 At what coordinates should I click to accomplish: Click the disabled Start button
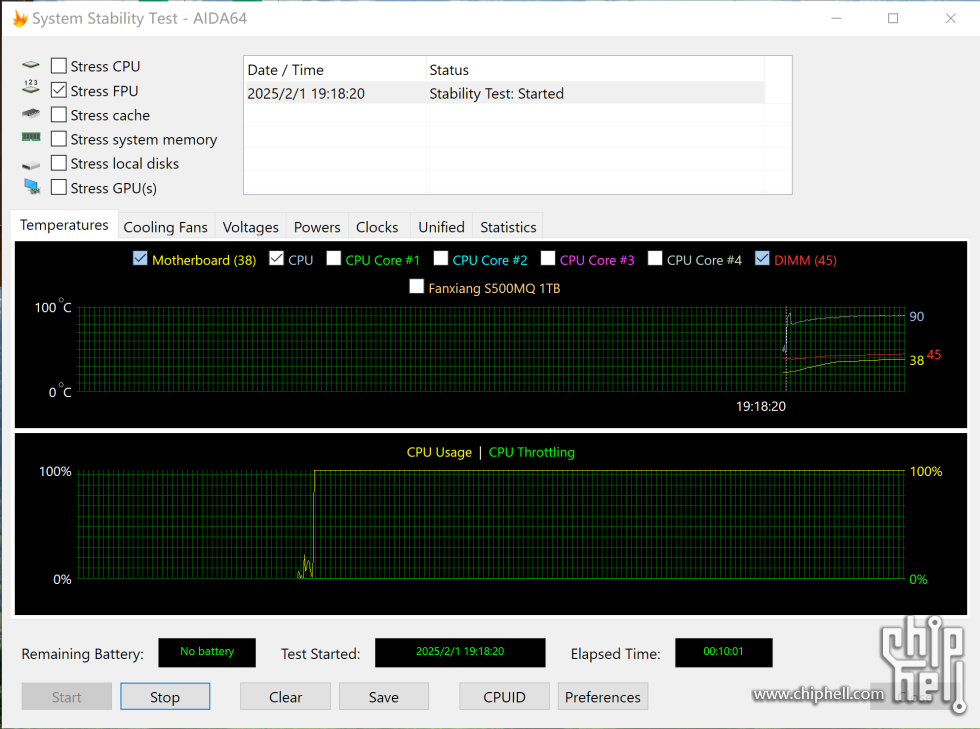67,696
